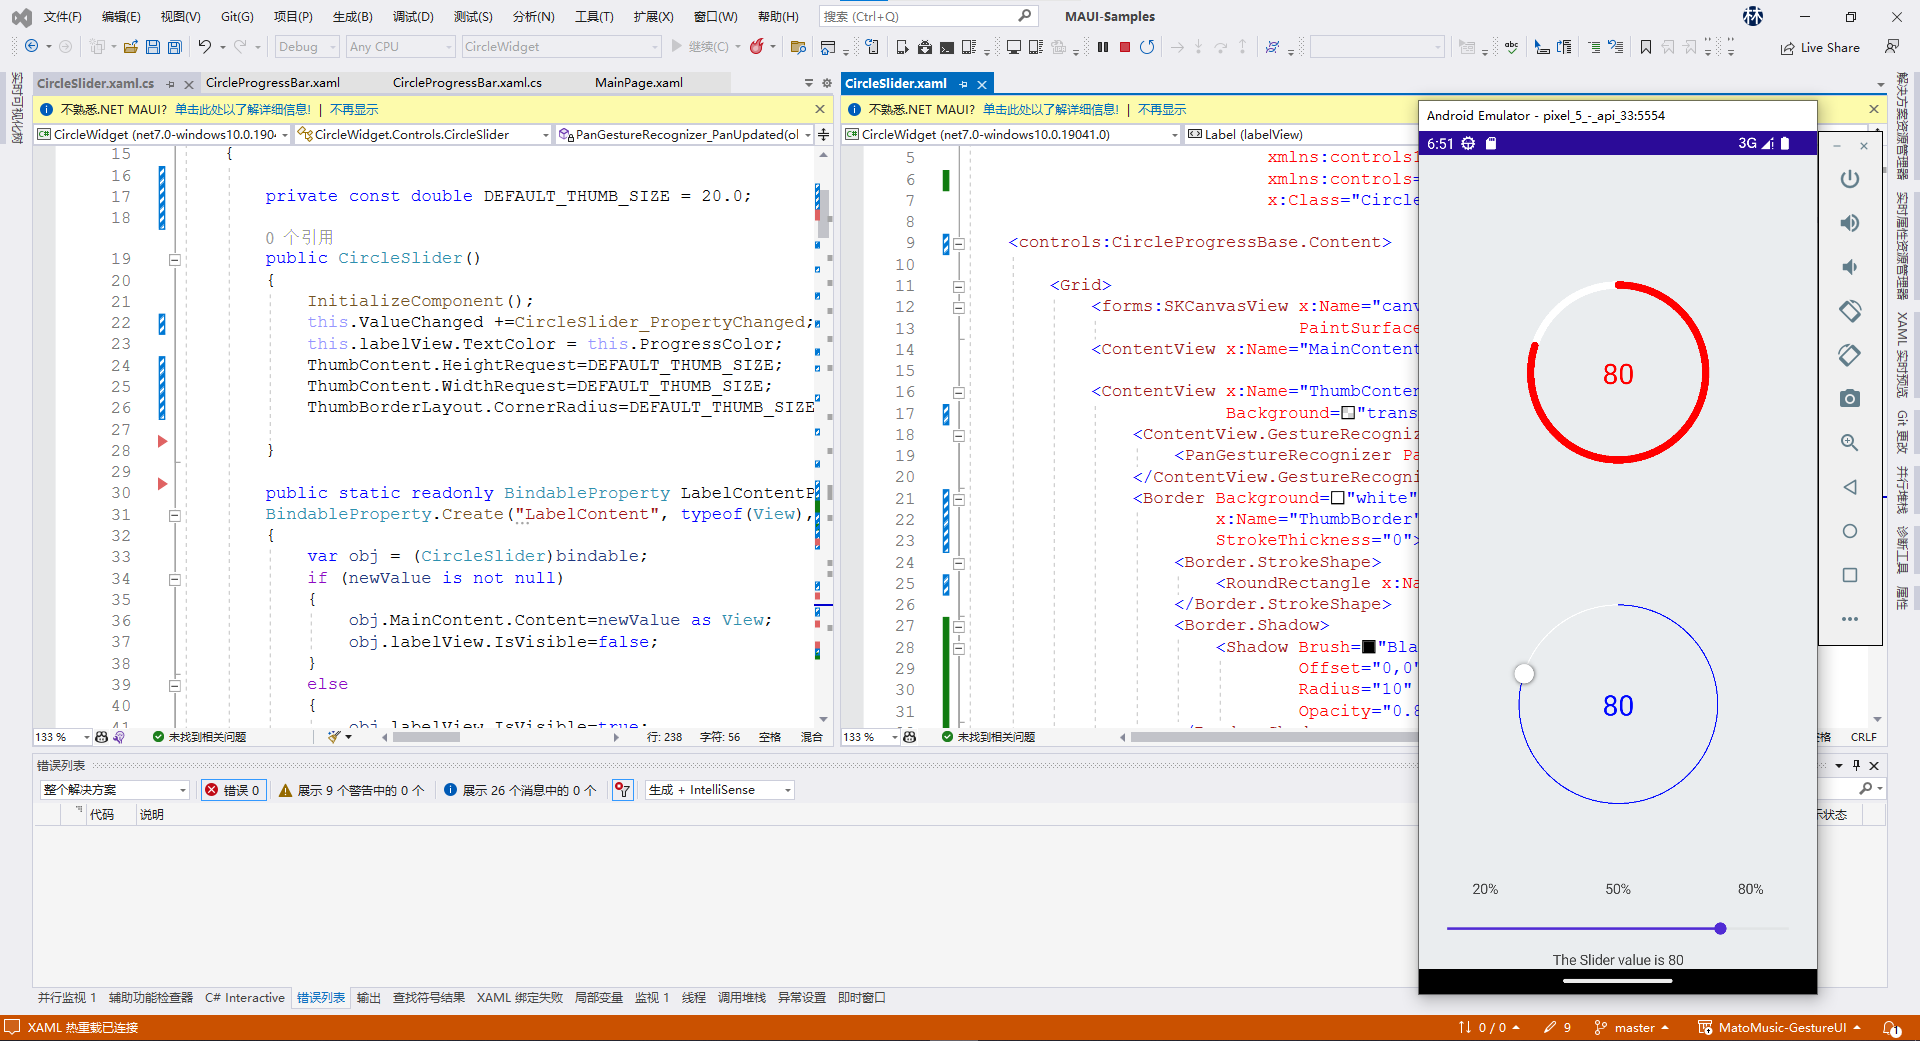The width and height of the screenshot is (1920, 1041).
Task: Toggle the 26 messages filter in Error List
Action: coord(520,790)
